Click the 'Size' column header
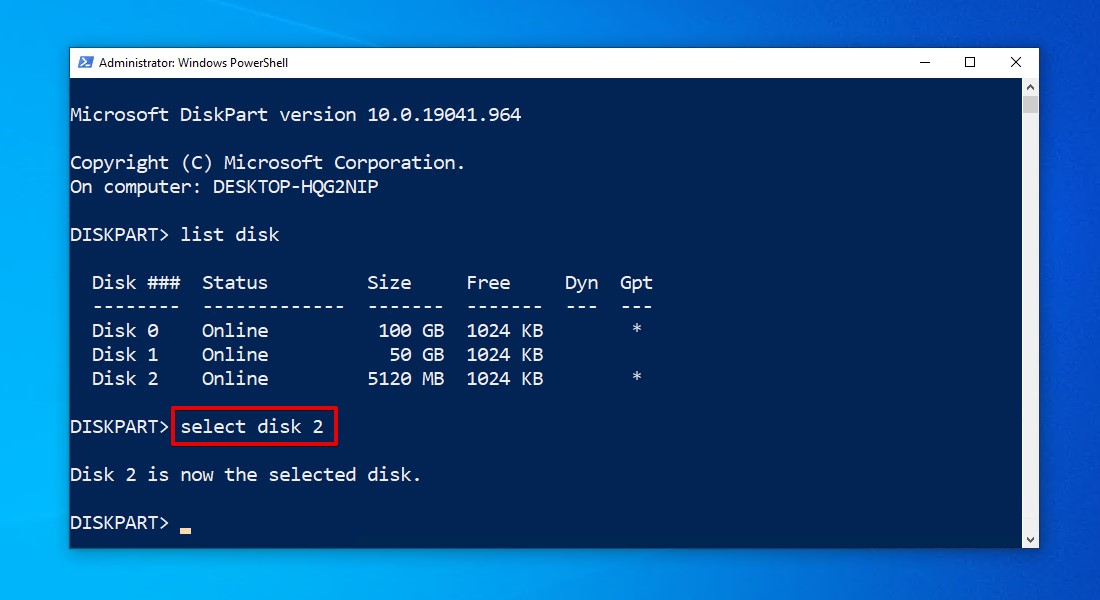The width and height of the screenshot is (1100, 600). click(x=389, y=283)
